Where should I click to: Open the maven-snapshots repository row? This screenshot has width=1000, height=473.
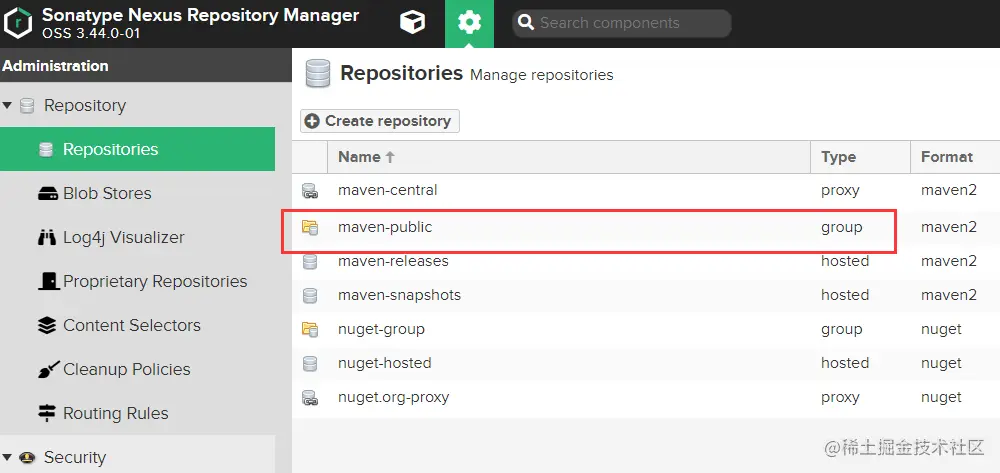pyautogui.click(x=646, y=295)
